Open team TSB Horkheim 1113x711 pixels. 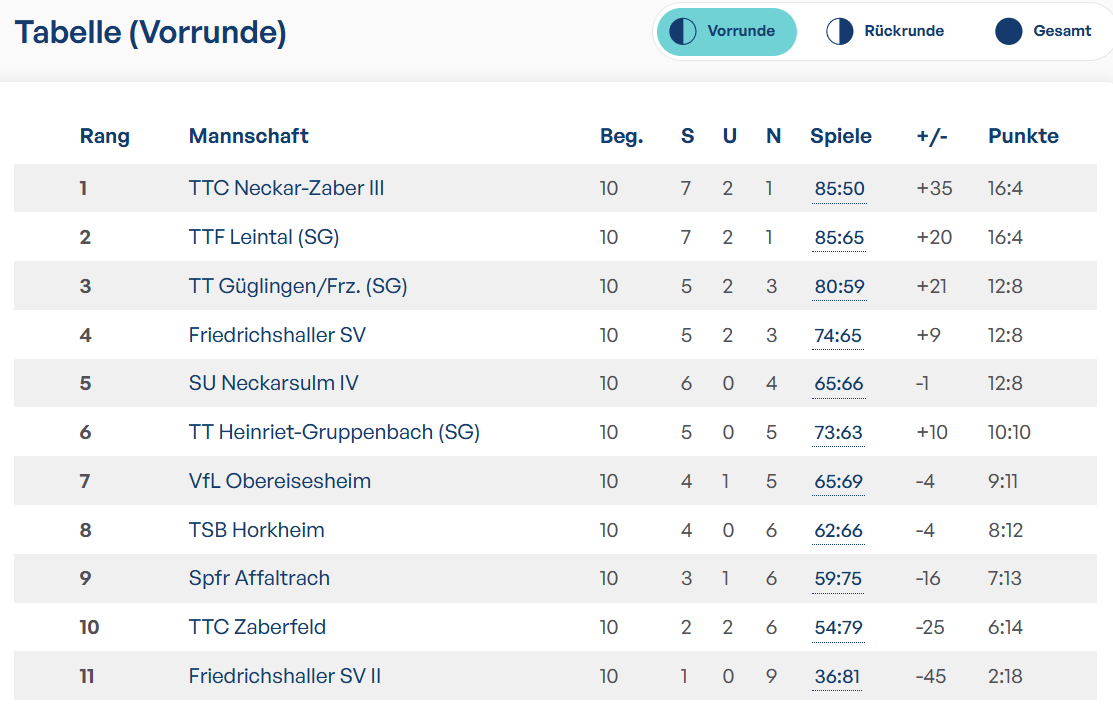[x=256, y=530]
